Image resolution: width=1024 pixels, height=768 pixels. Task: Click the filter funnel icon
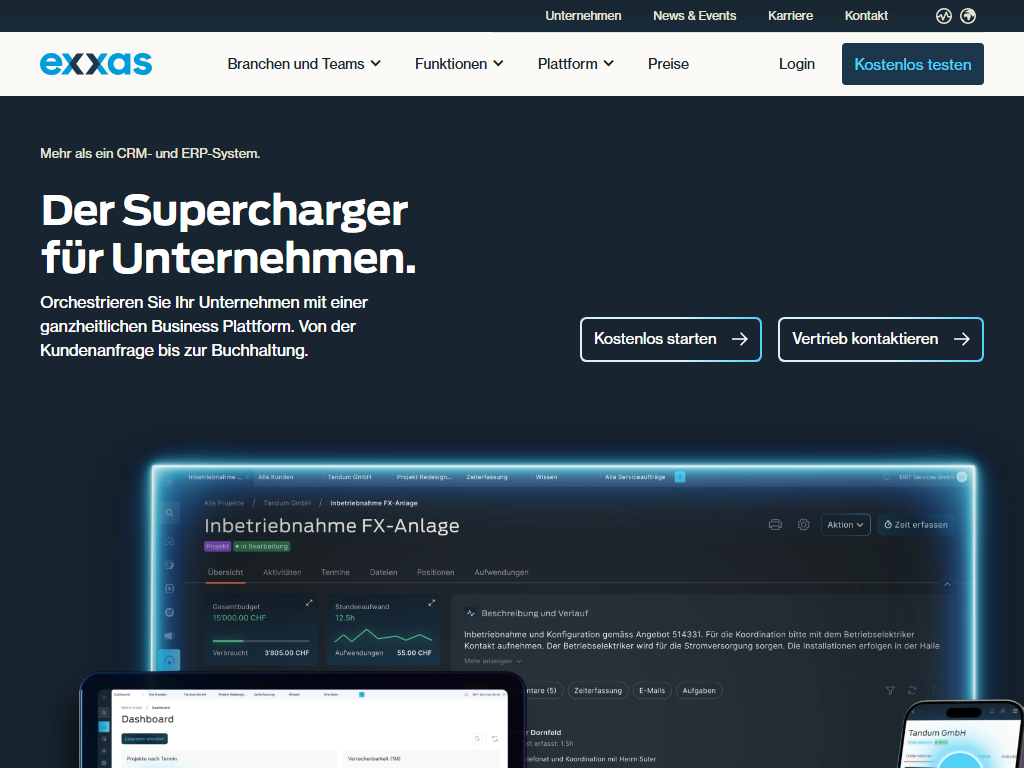889,690
